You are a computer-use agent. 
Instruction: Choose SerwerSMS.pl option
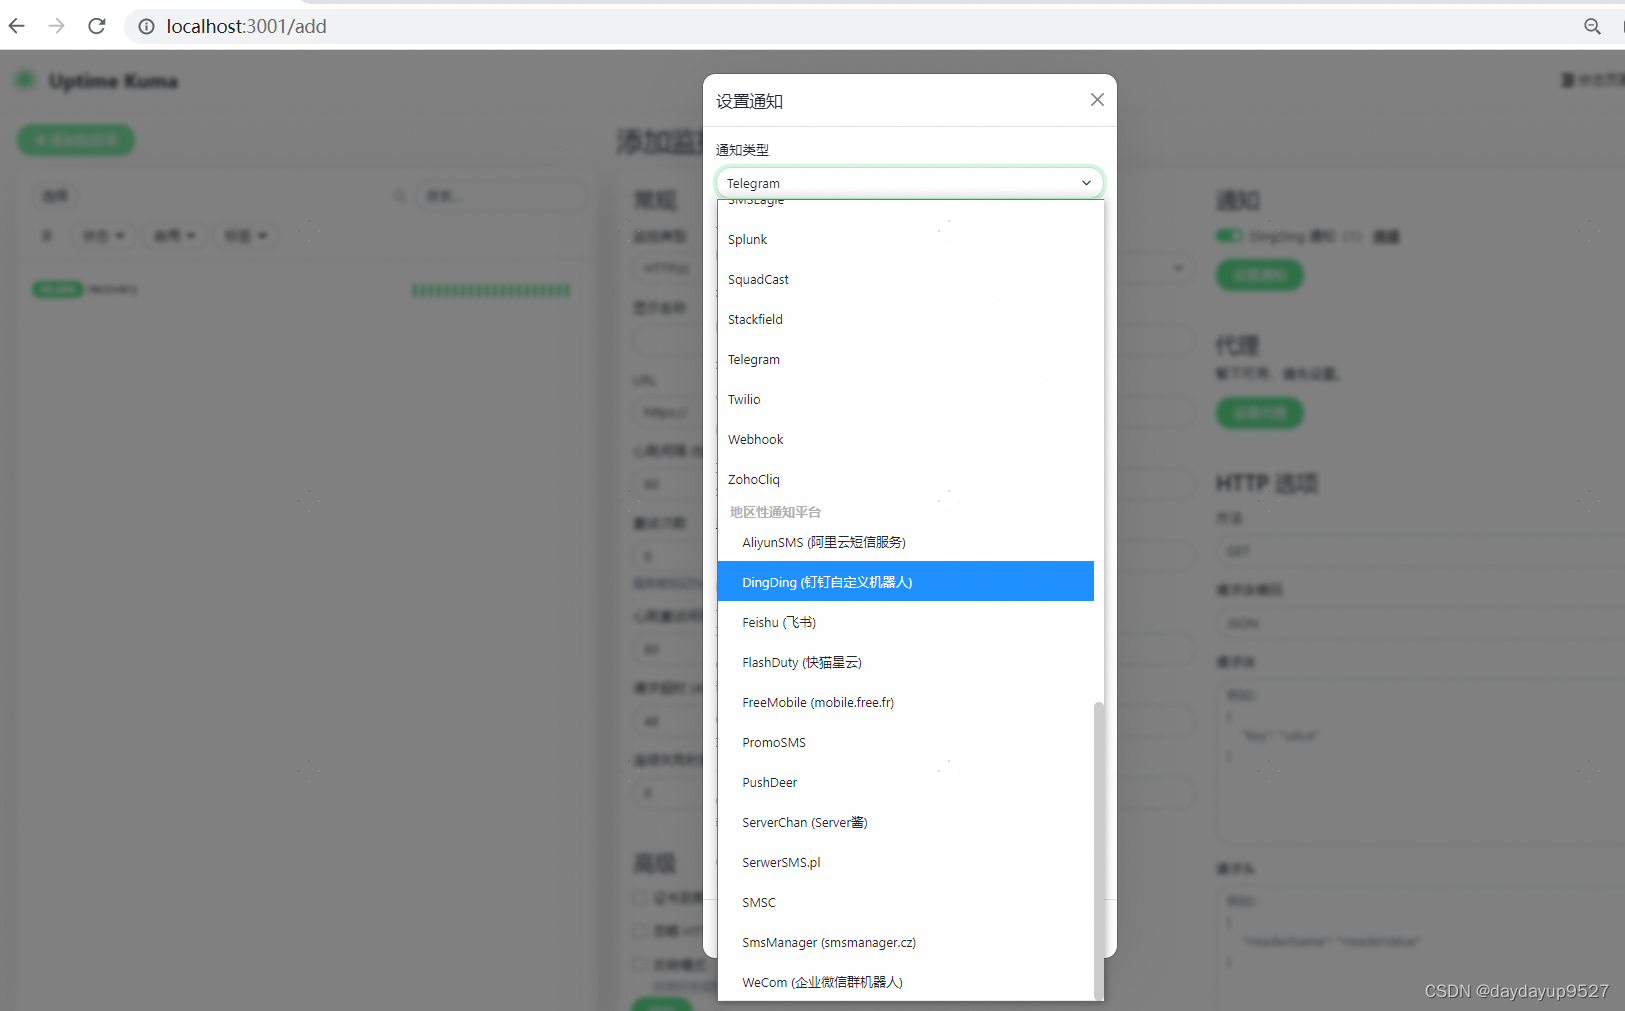(905, 862)
